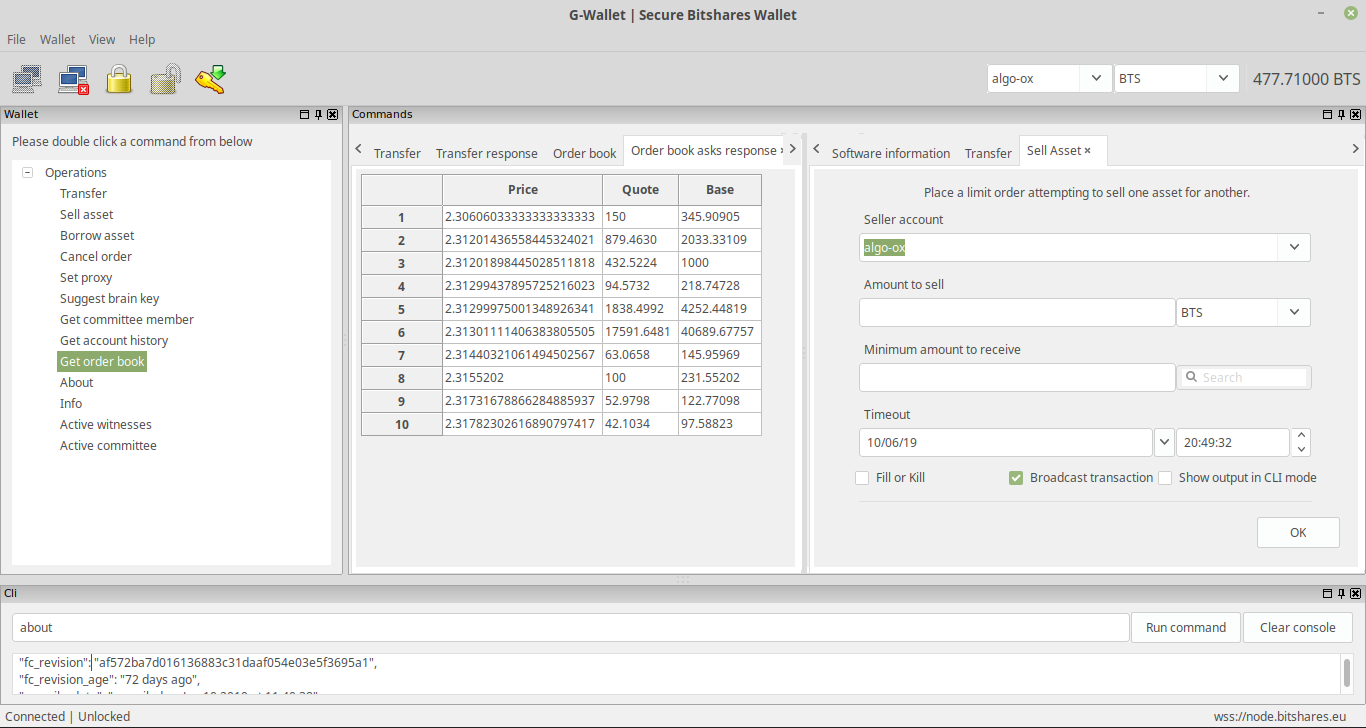Enable Show output in CLI mode

[1165, 478]
